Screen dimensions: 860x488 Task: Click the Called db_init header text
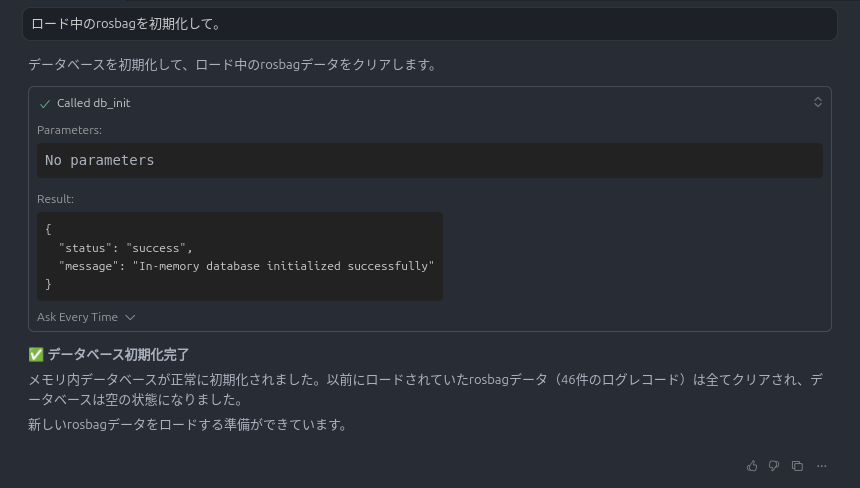93,103
